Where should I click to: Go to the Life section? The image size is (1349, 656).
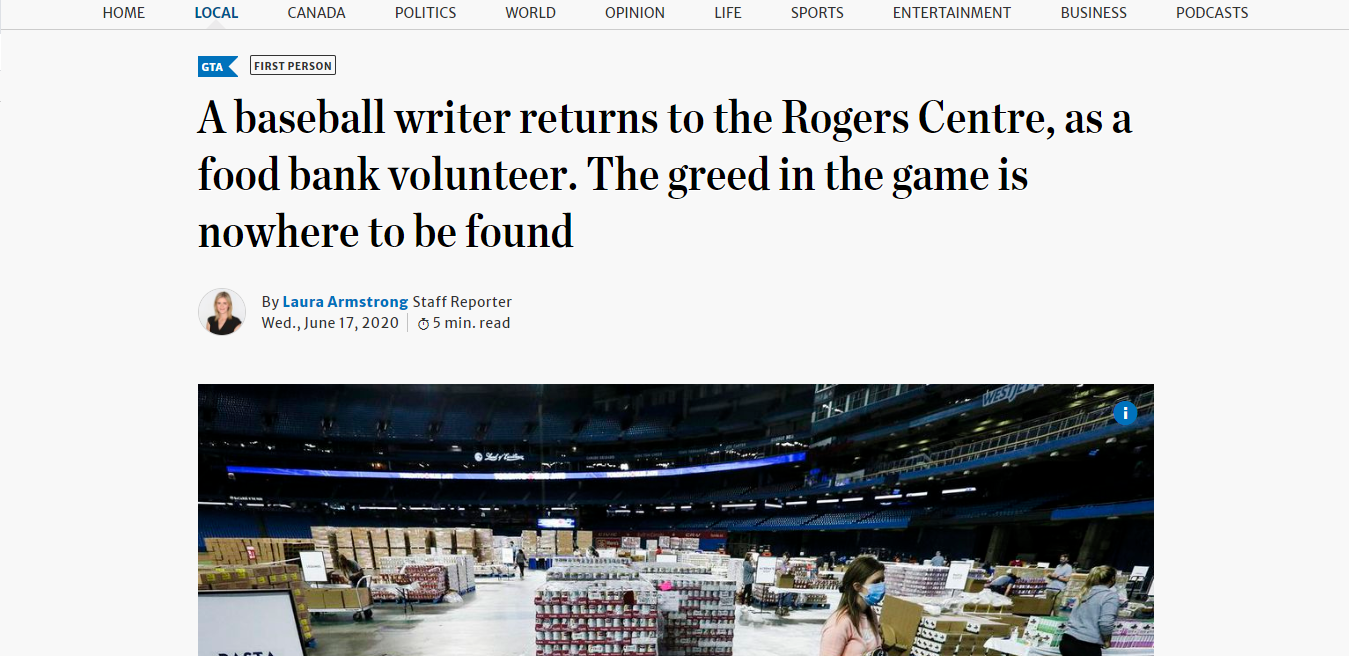tap(728, 13)
